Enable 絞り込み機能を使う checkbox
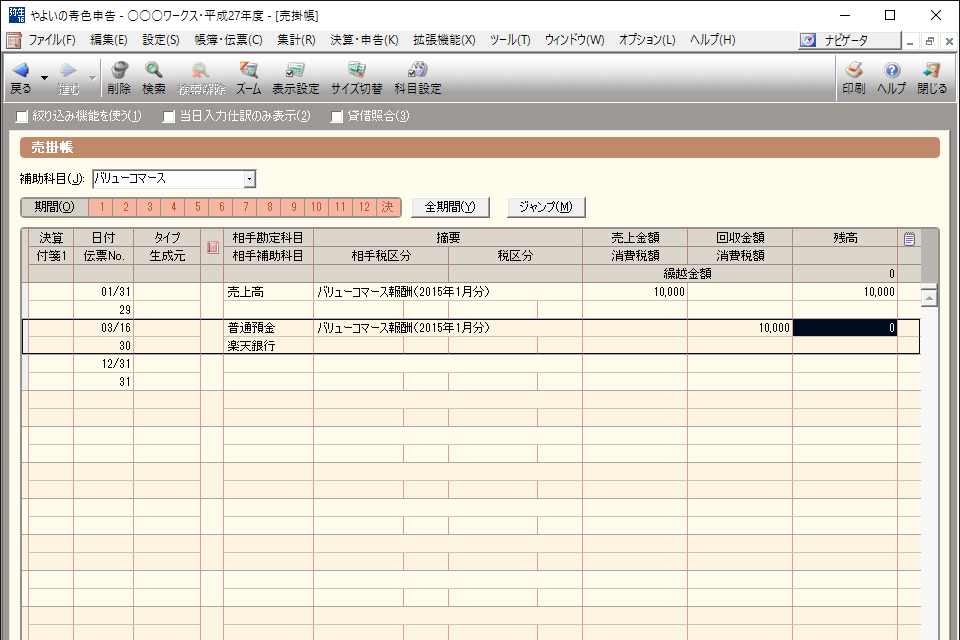960x640 pixels. click(x=22, y=116)
